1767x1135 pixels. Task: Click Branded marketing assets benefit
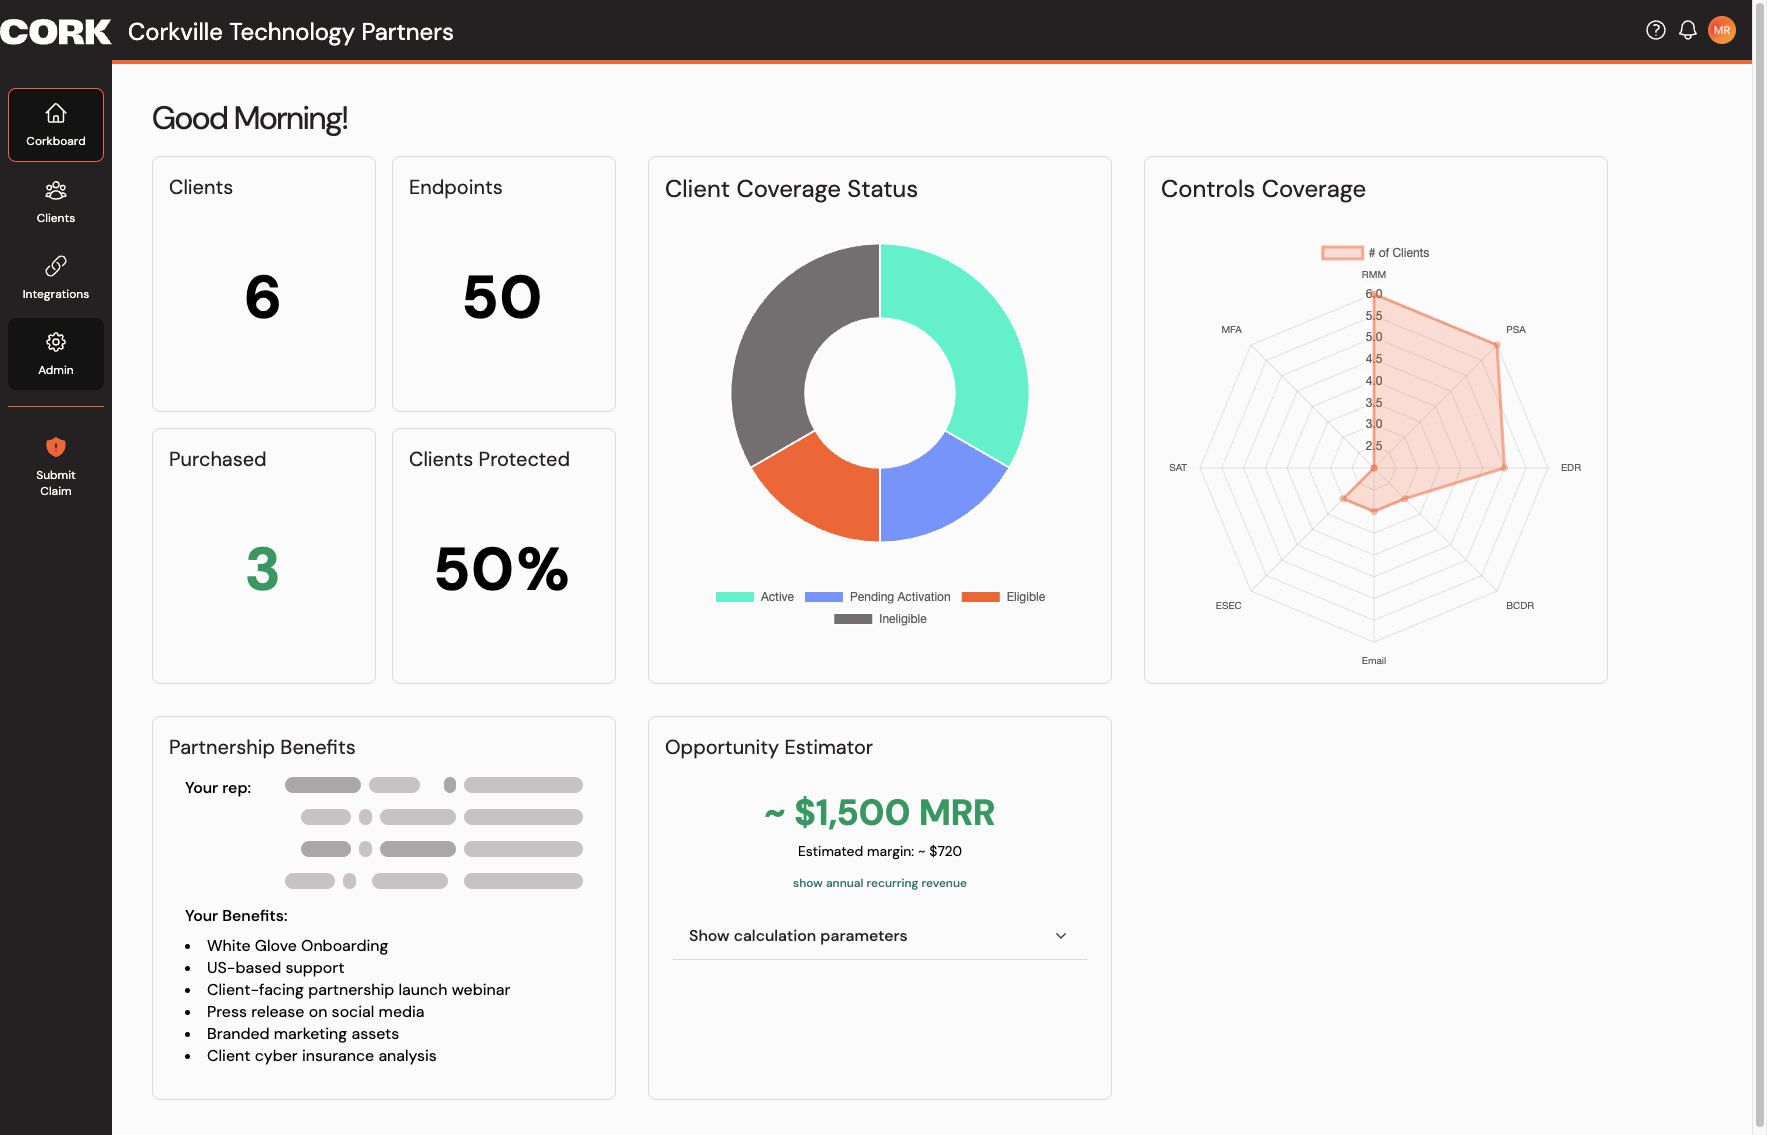tap(302, 1034)
